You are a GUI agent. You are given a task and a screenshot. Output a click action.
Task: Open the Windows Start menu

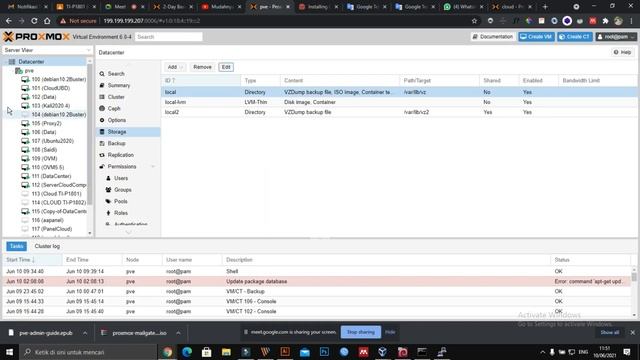9,352
